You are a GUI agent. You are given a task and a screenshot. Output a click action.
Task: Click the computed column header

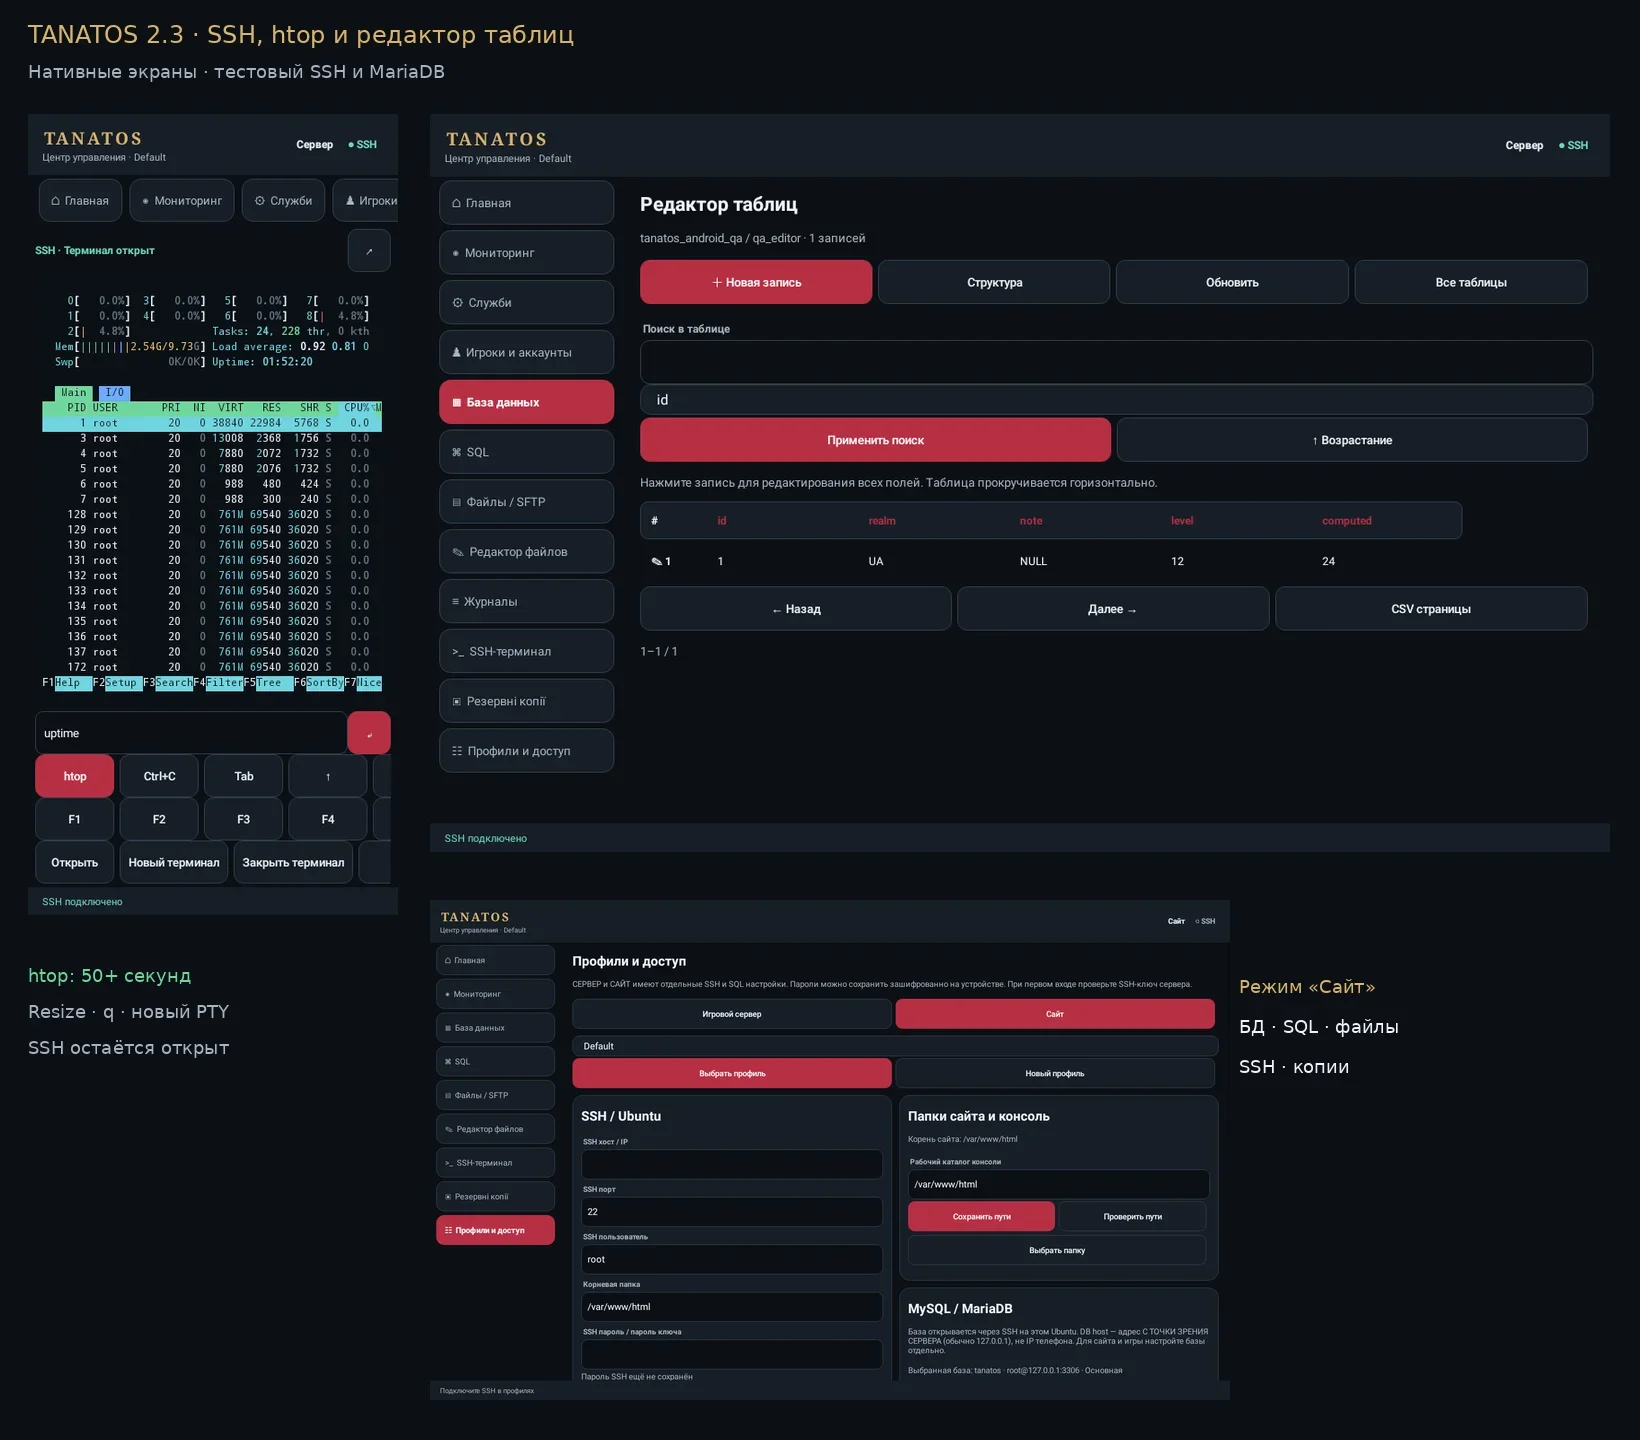(x=1347, y=521)
